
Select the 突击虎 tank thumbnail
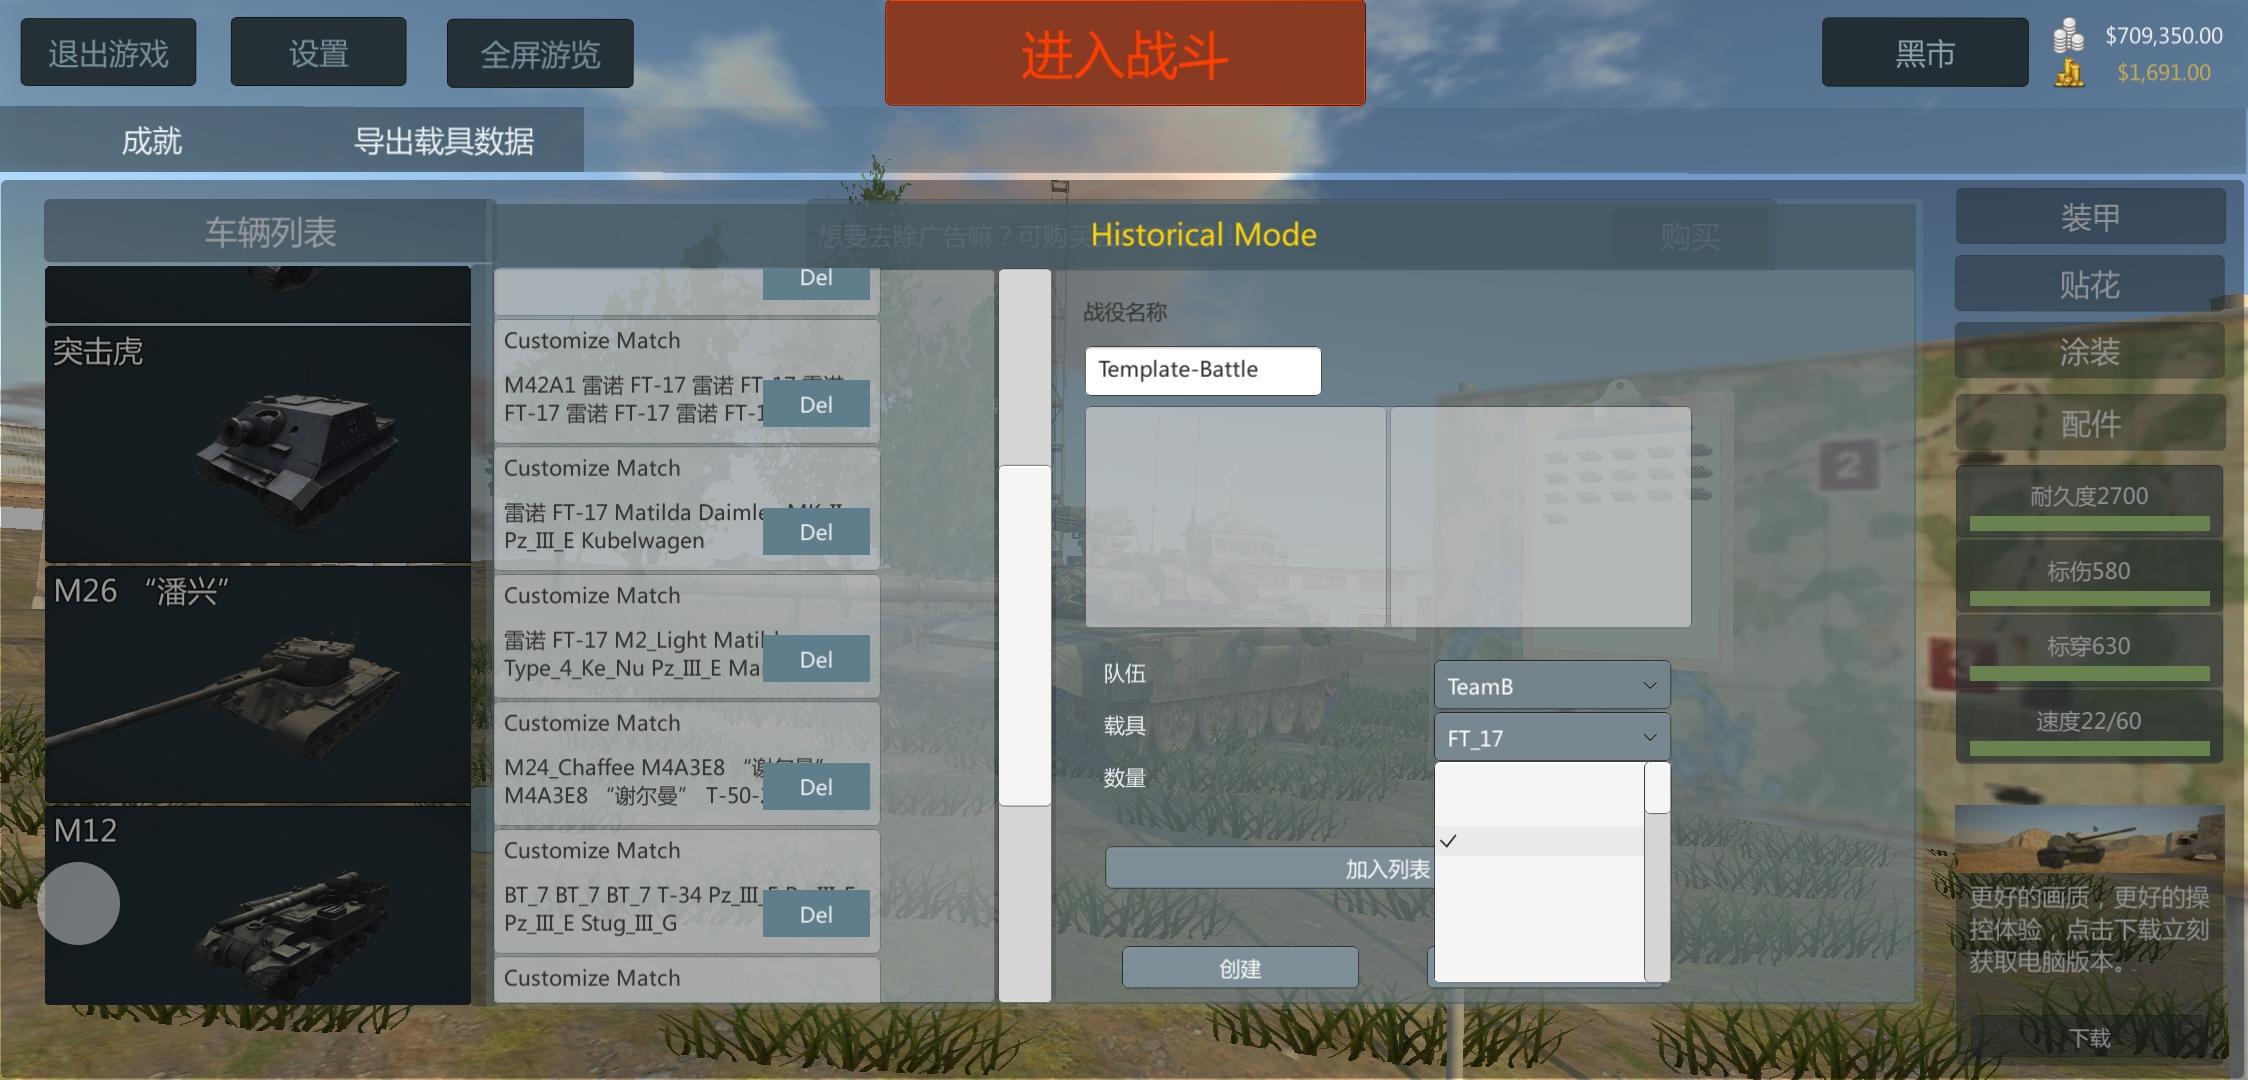258,444
